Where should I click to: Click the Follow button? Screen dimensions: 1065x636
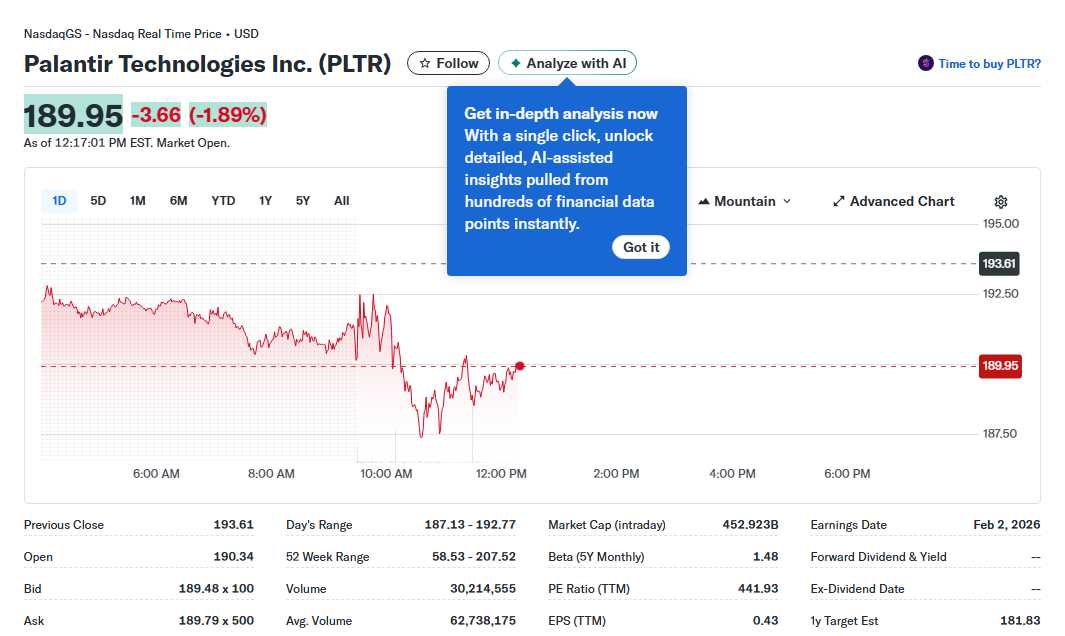[x=448, y=62]
